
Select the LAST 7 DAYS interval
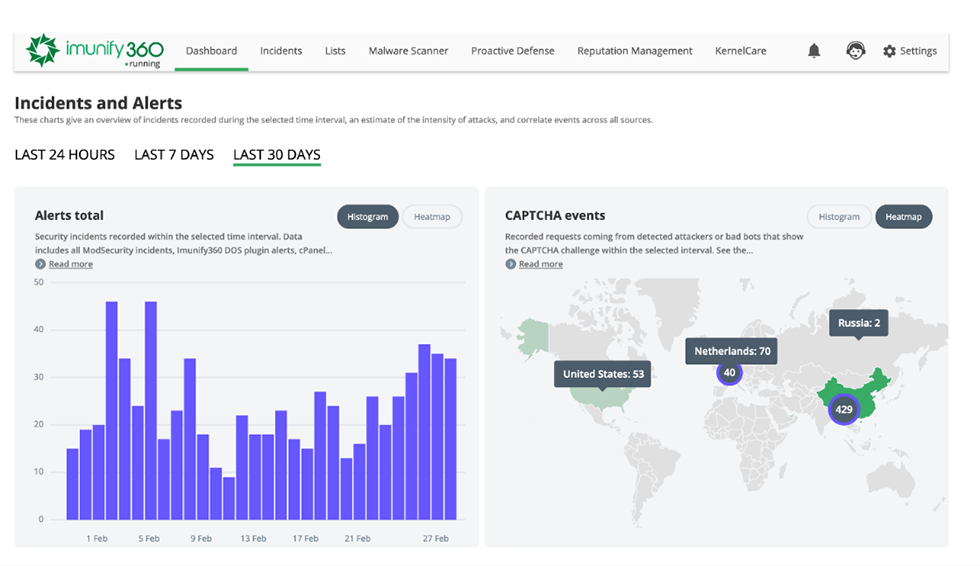(174, 155)
